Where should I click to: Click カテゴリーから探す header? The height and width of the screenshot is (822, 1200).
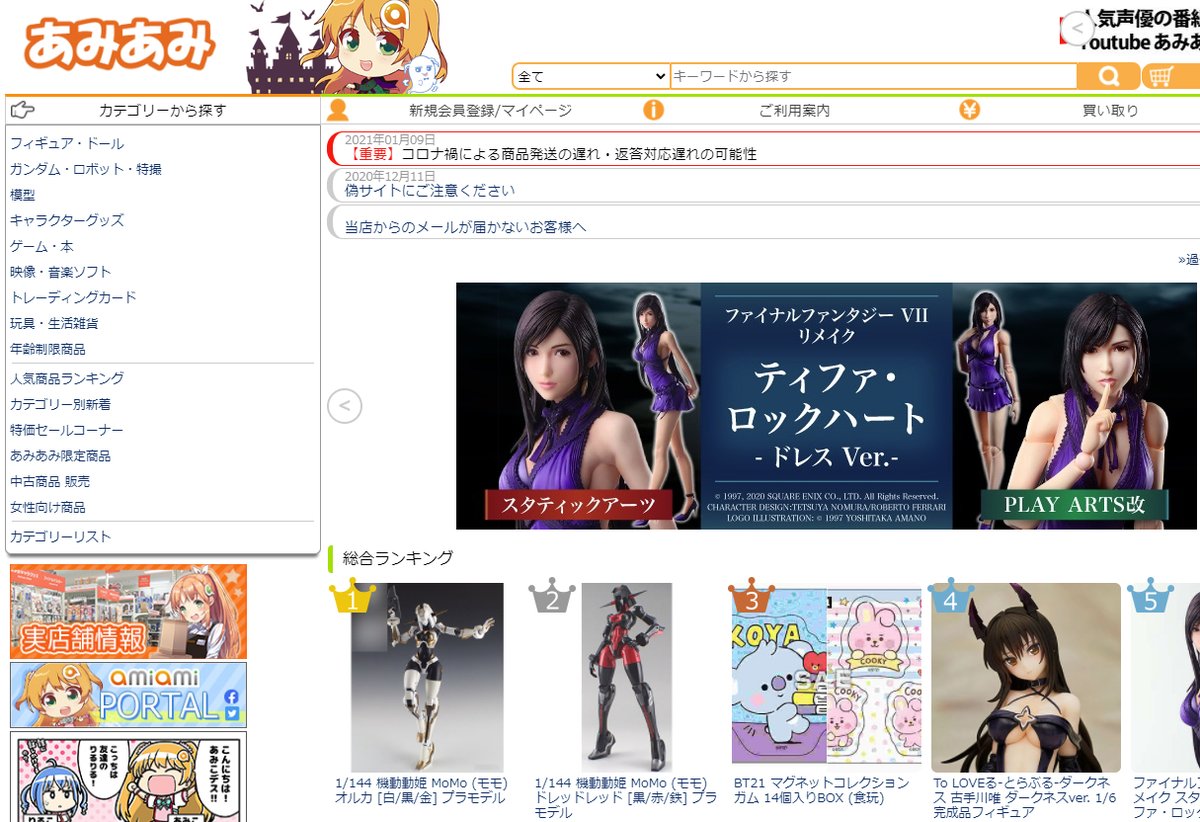(163, 111)
